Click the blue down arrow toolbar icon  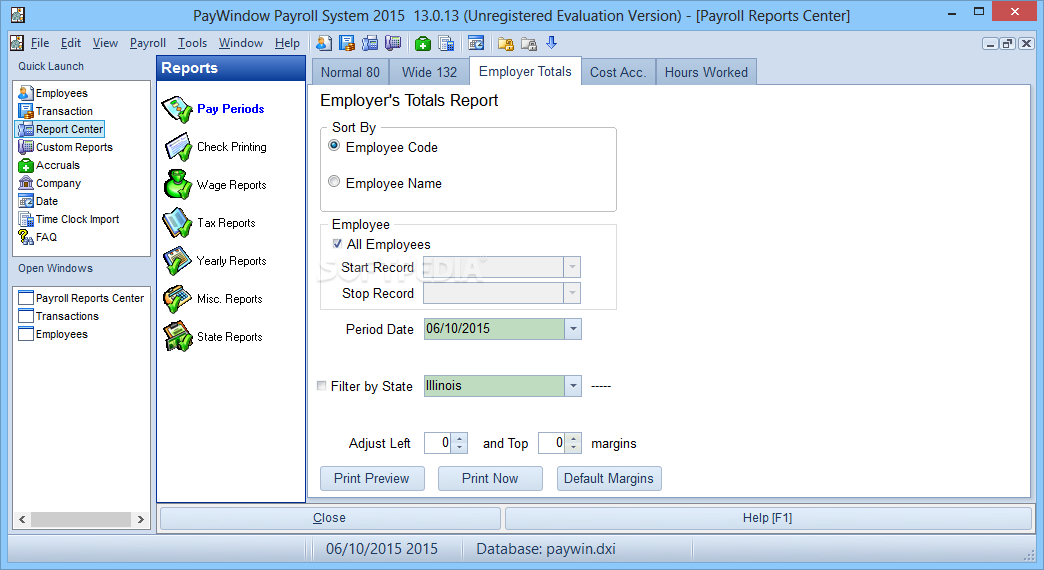pos(551,43)
